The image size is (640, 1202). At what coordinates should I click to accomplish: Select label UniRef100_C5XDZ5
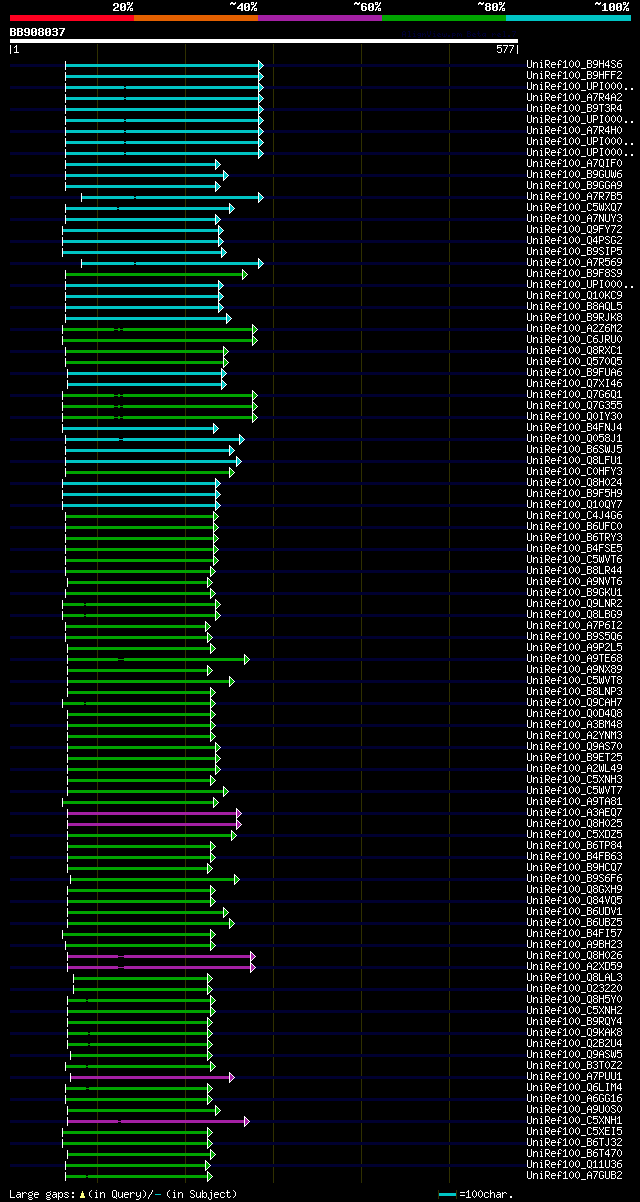click(x=574, y=834)
